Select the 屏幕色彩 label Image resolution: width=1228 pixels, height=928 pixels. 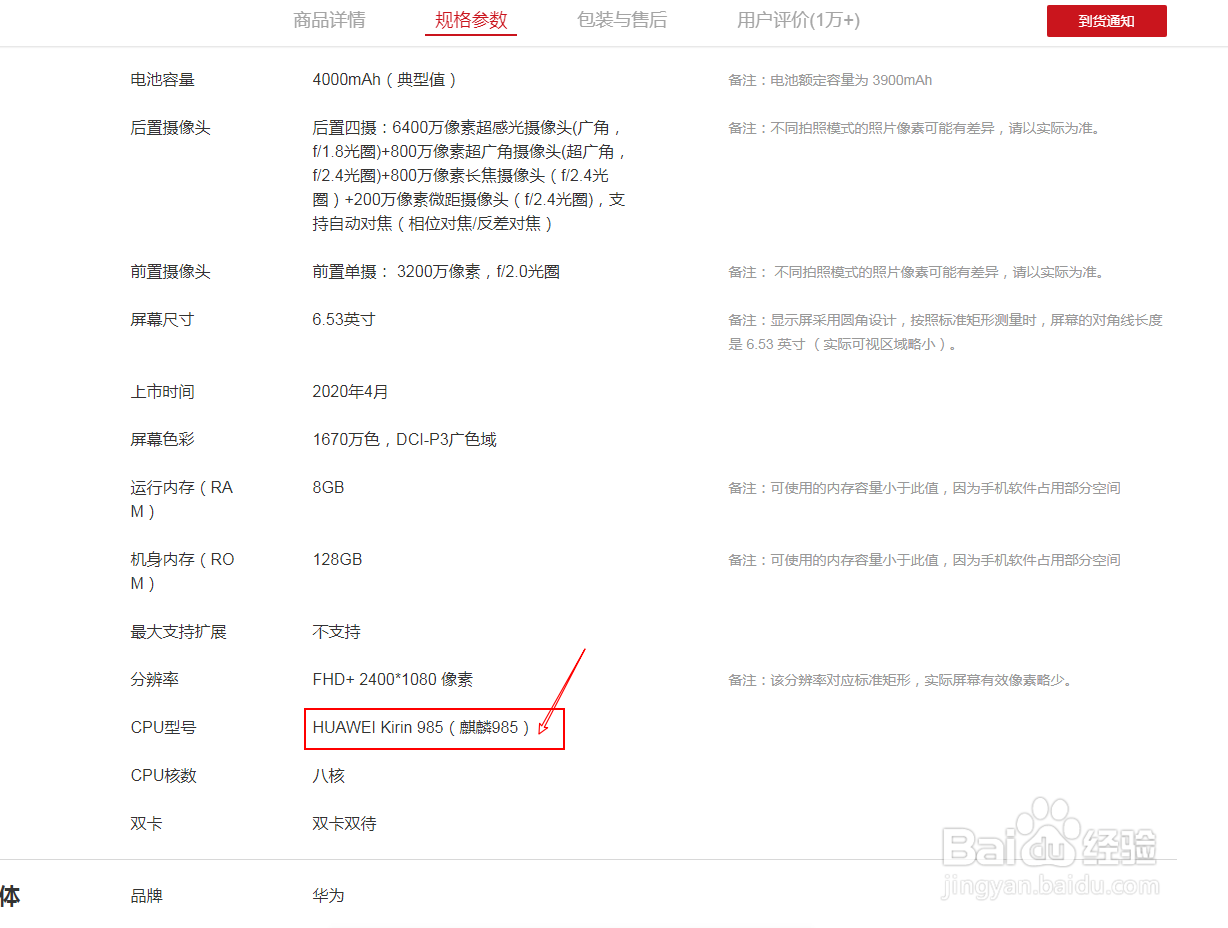tap(163, 440)
